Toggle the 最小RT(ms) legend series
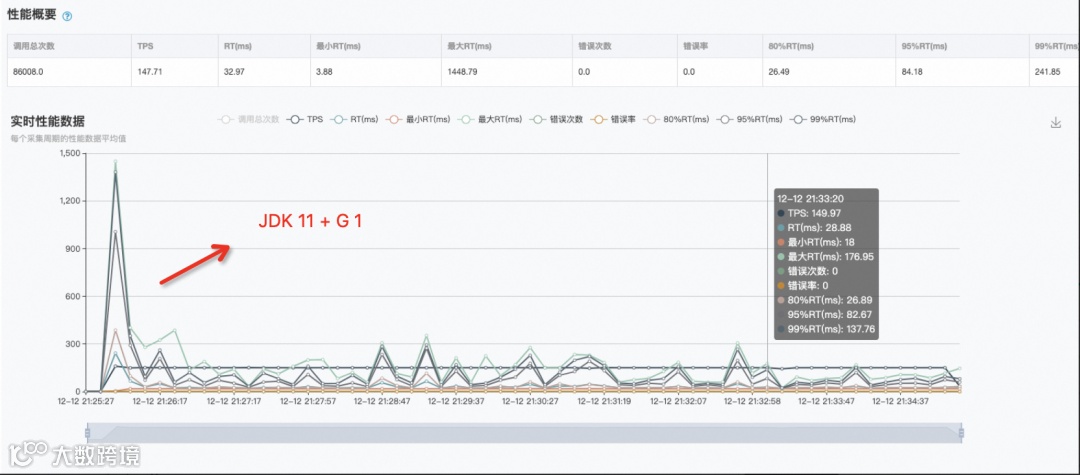Viewport: 1080px width, 475px height. pos(419,119)
